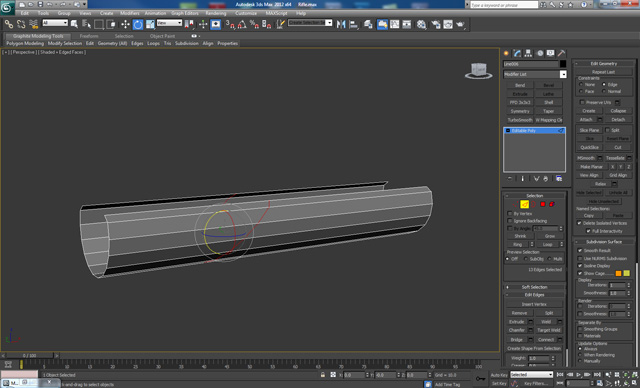Click the Select by Name icon
This screenshot has height=388, width=640.
[86, 24]
